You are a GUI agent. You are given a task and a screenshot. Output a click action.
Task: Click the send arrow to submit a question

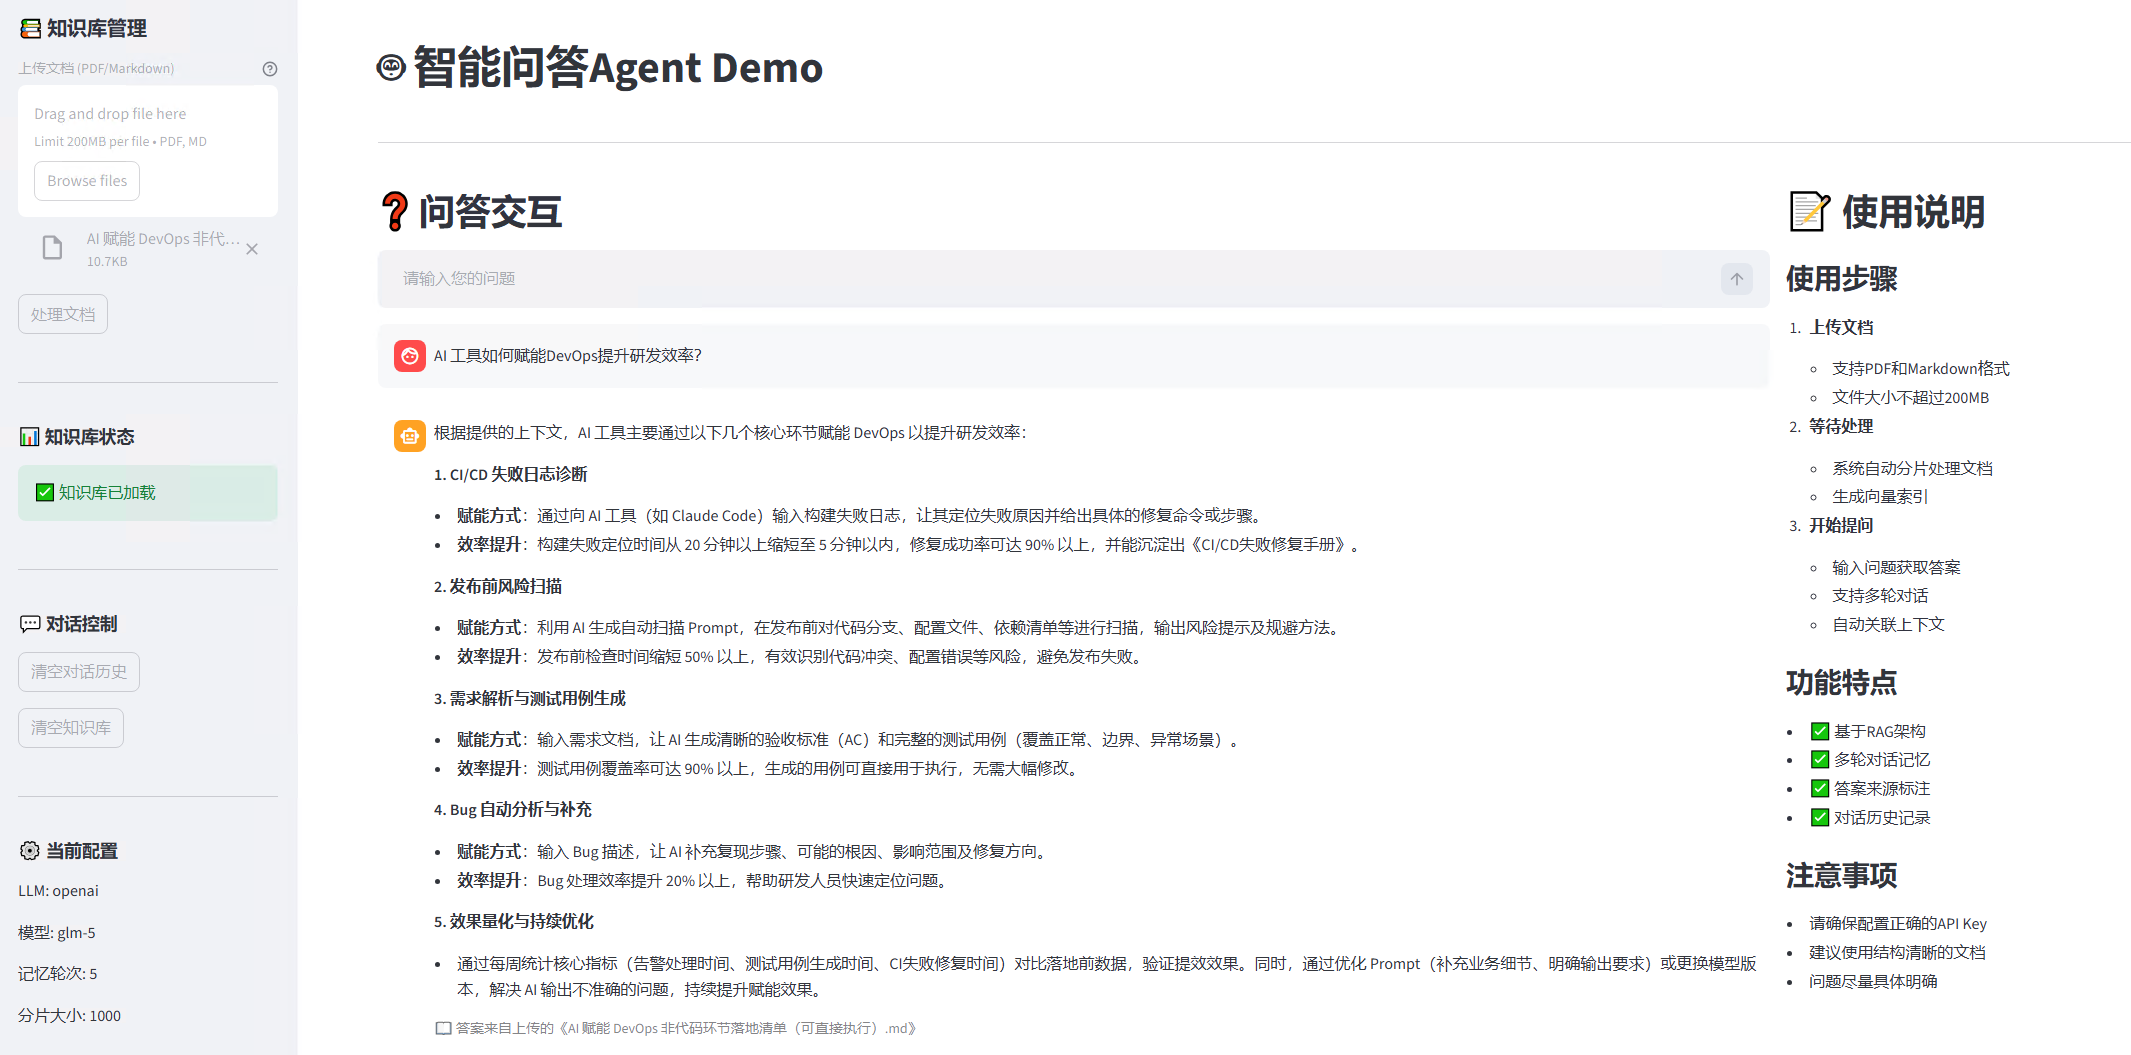point(1737,279)
